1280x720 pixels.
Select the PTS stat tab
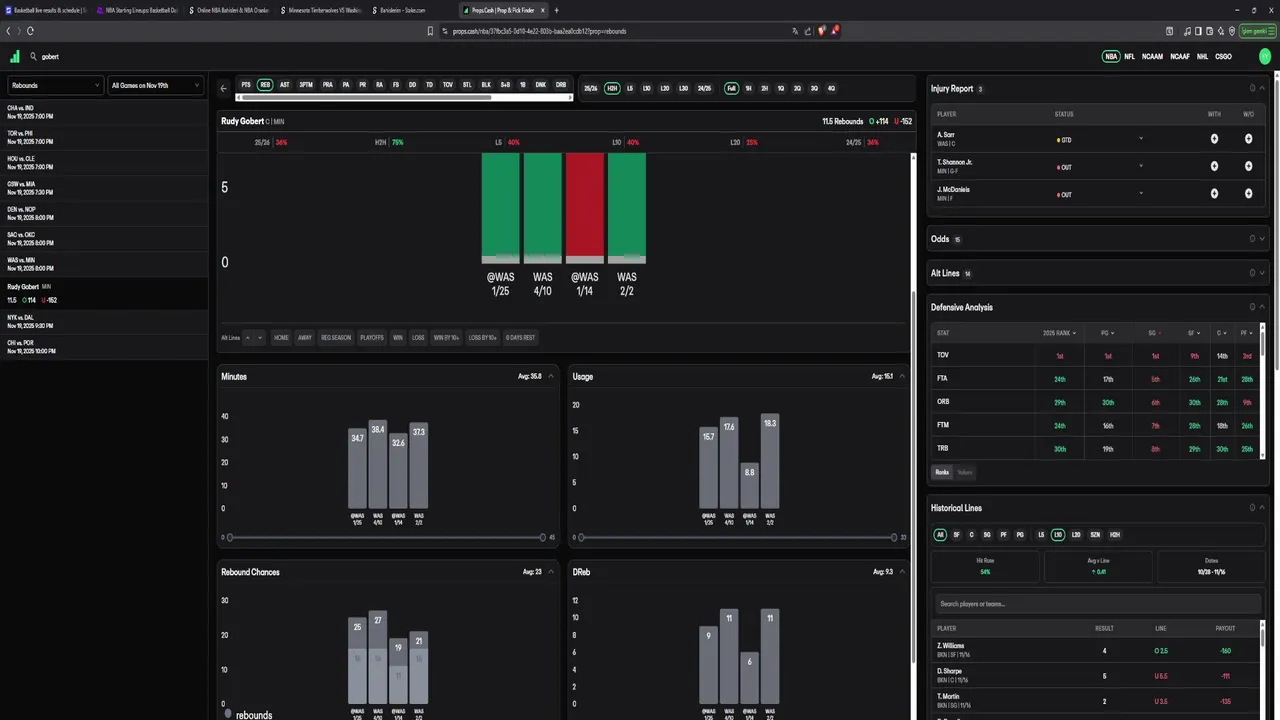pyautogui.click(x=246, y=86)
